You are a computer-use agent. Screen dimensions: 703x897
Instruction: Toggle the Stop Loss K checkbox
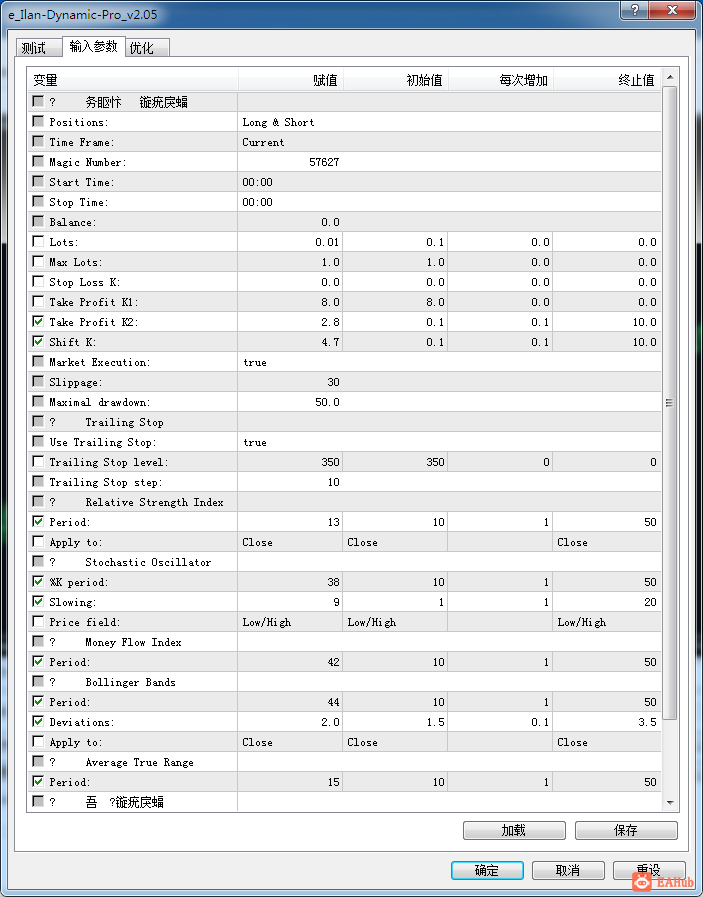pos(38,281)
